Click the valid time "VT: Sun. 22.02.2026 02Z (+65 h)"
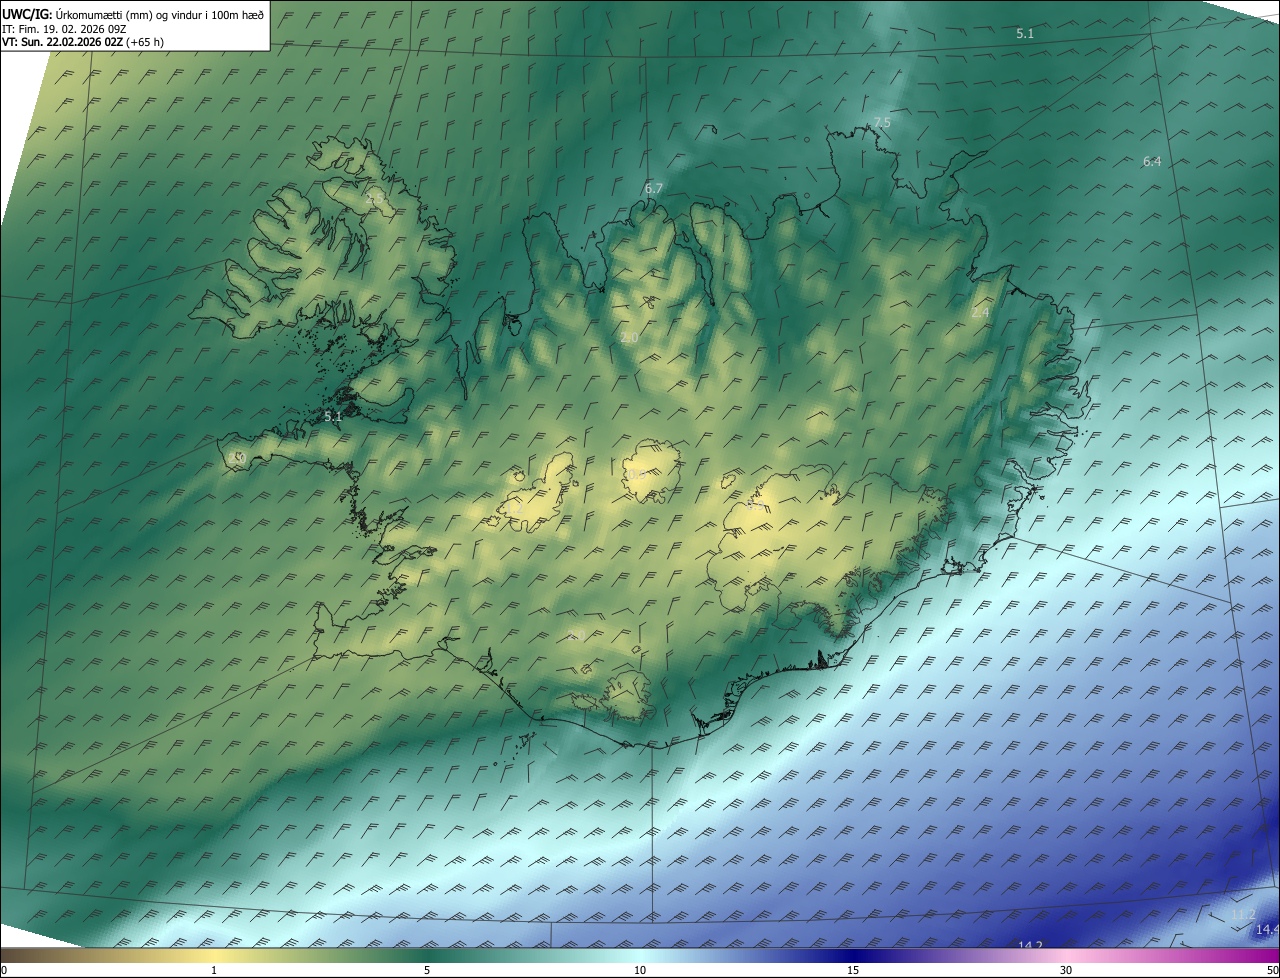The image size is (1280, 978). [83, 42]
